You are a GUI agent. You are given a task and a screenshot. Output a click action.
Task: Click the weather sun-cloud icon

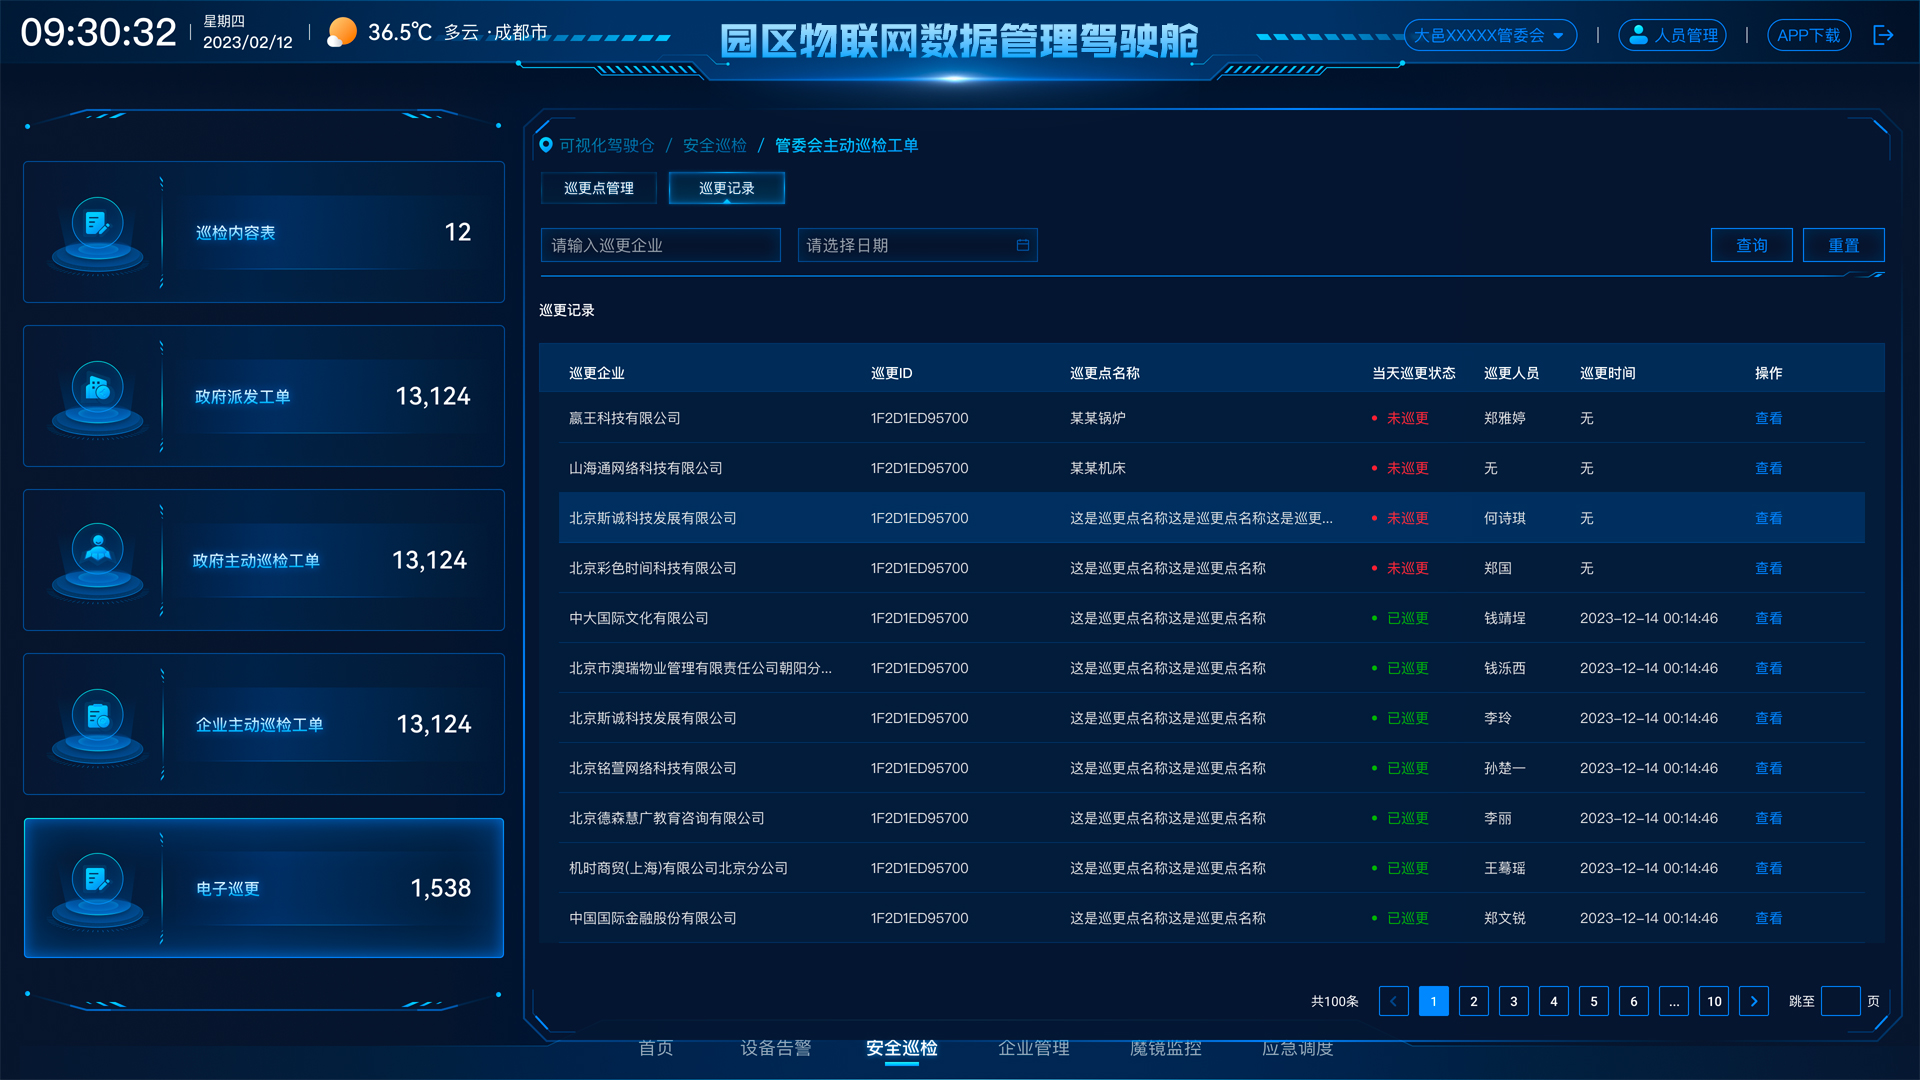(x=342, y=32)
